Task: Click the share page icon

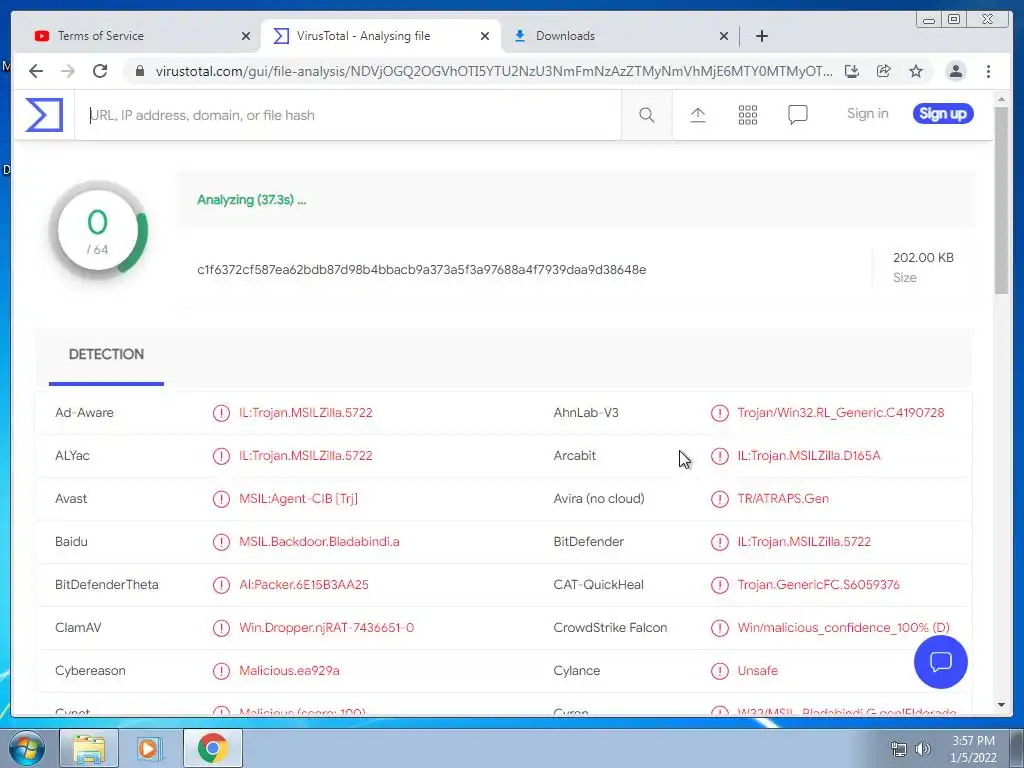Action: 884,71
